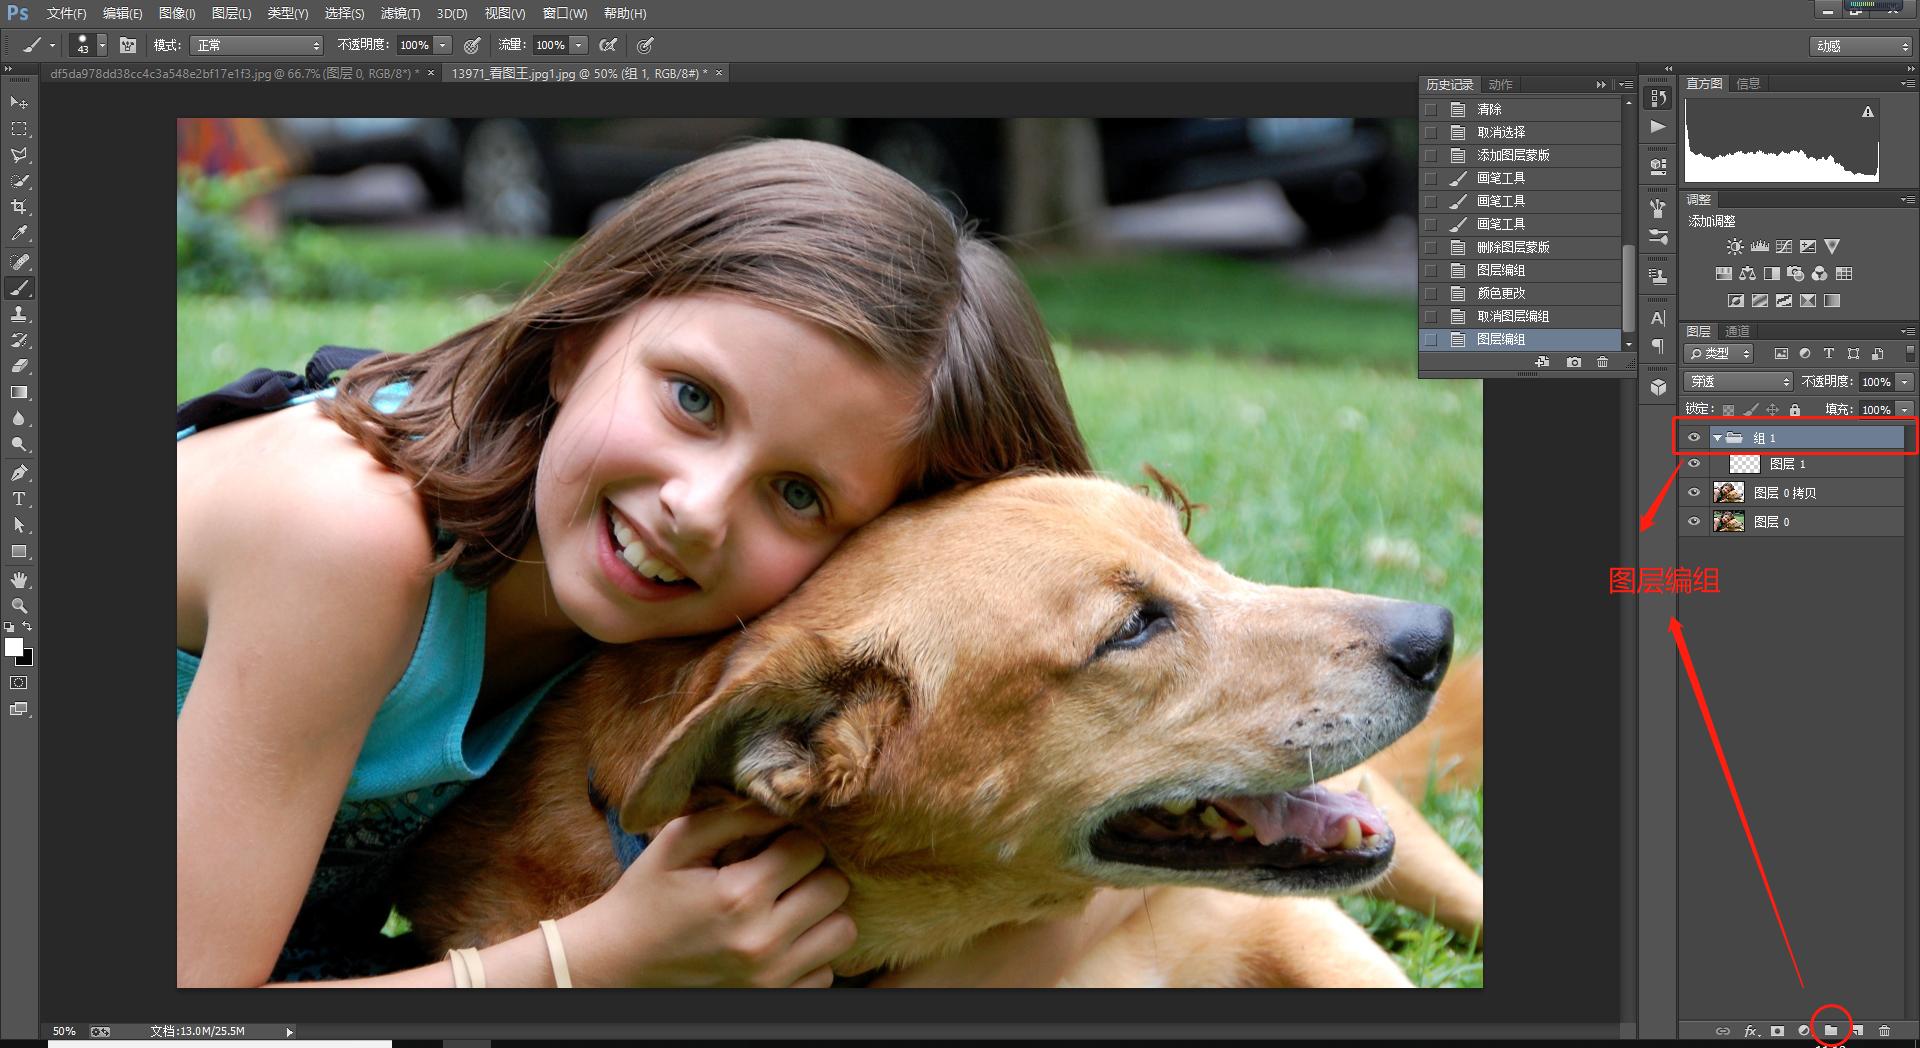The image size is (1920, 1048).
Task: Hide the 图层 0 拷贝 layer
Action: pos(1694,493)
